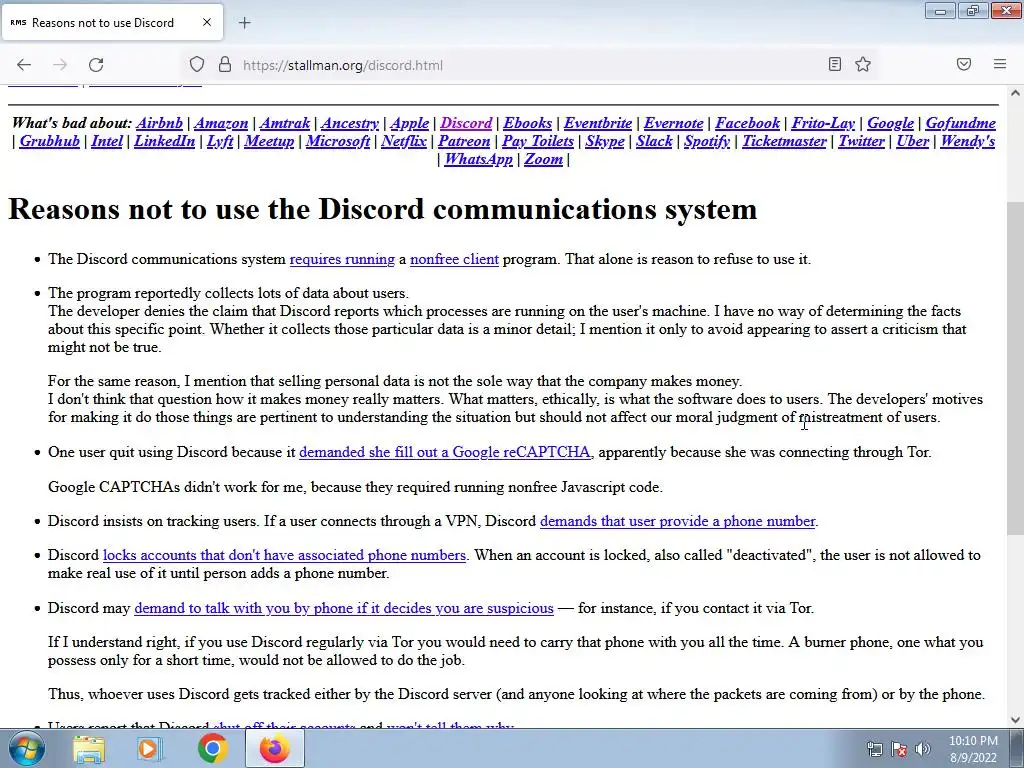This screenshot has height=768, width=1024.
Task: Open the LinkedIn link
Action: (x=165, y=141)
